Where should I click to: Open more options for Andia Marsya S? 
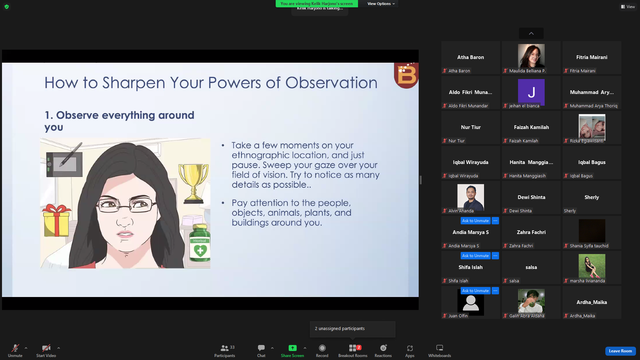495,221
